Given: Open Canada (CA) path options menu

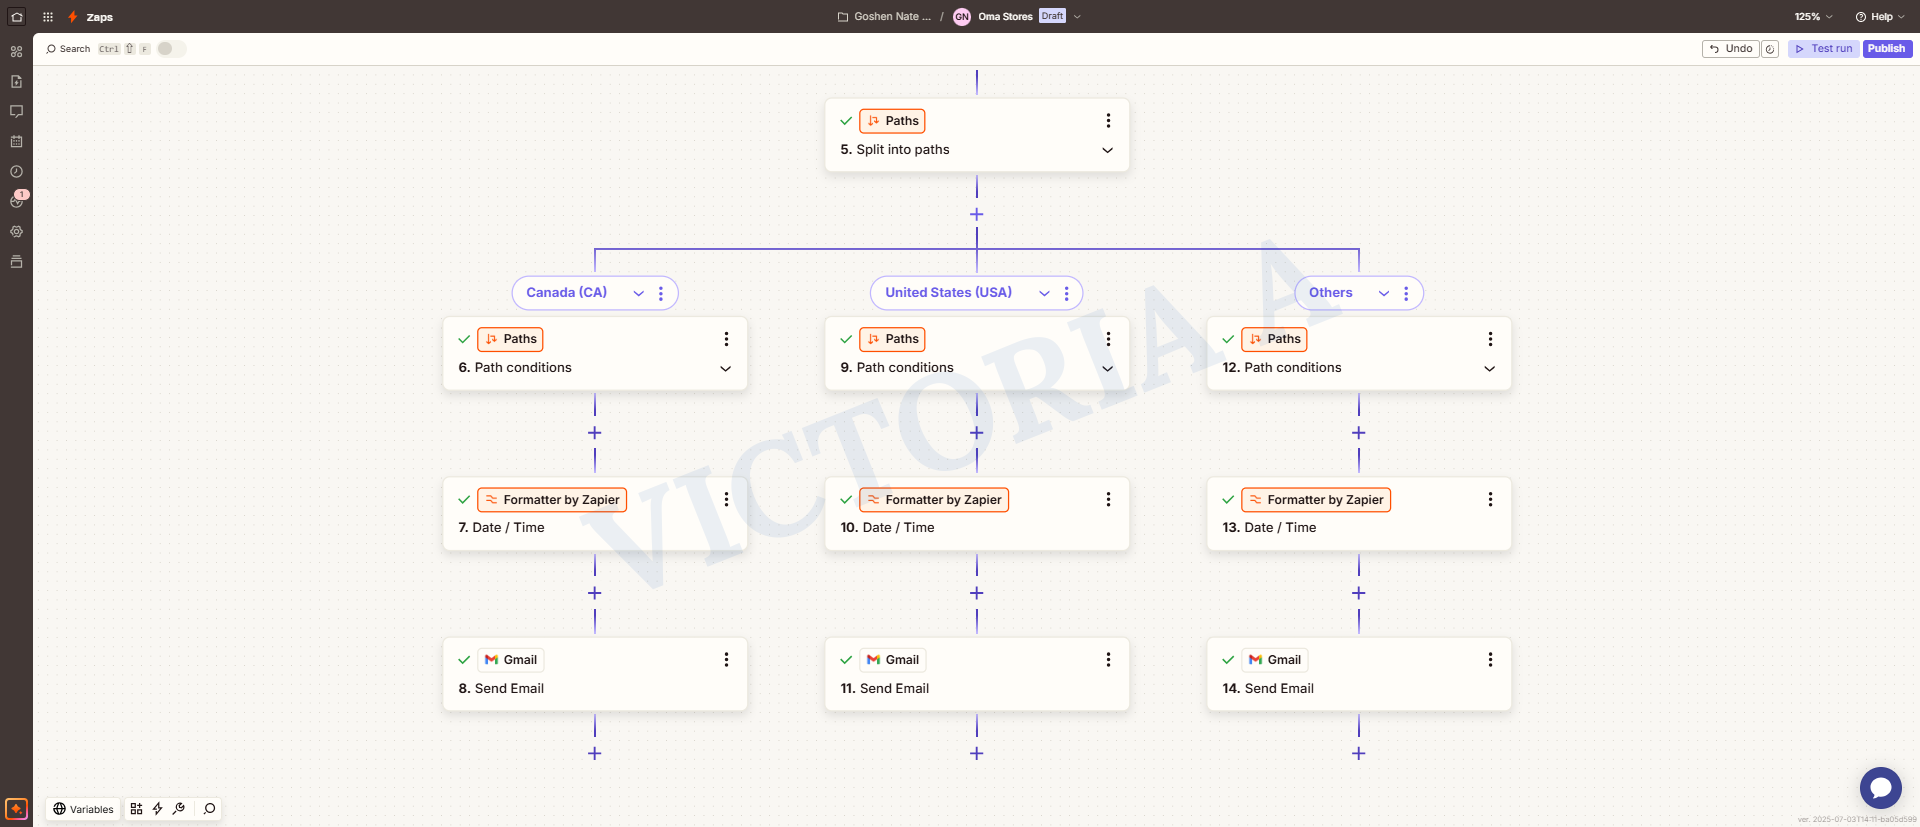Looking at the screenshot, I should pyautogui.click(x=661, y=293).
